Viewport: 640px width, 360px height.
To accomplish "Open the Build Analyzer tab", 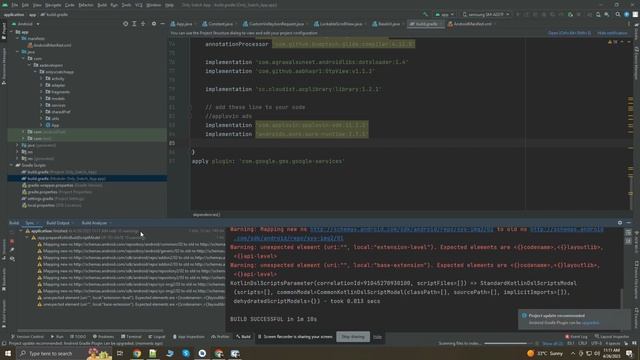I will coord(94,223).
